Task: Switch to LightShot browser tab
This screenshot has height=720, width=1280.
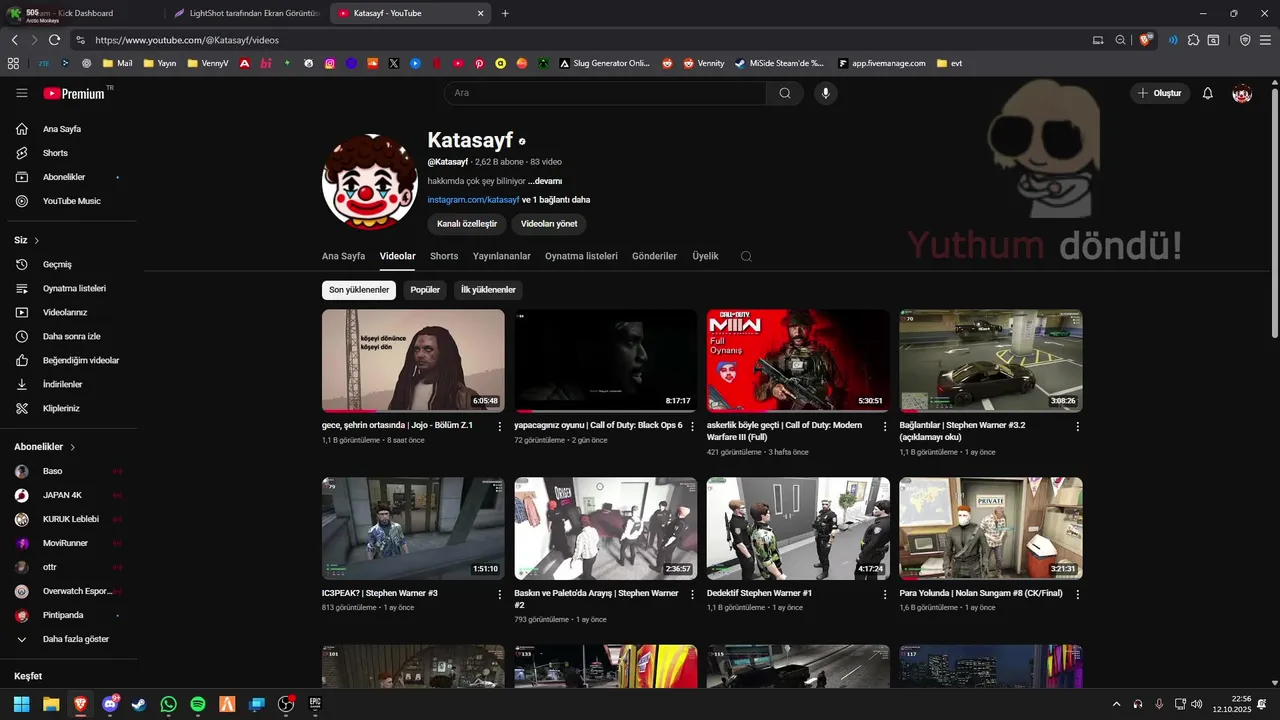Action: [x=246, y=13]
